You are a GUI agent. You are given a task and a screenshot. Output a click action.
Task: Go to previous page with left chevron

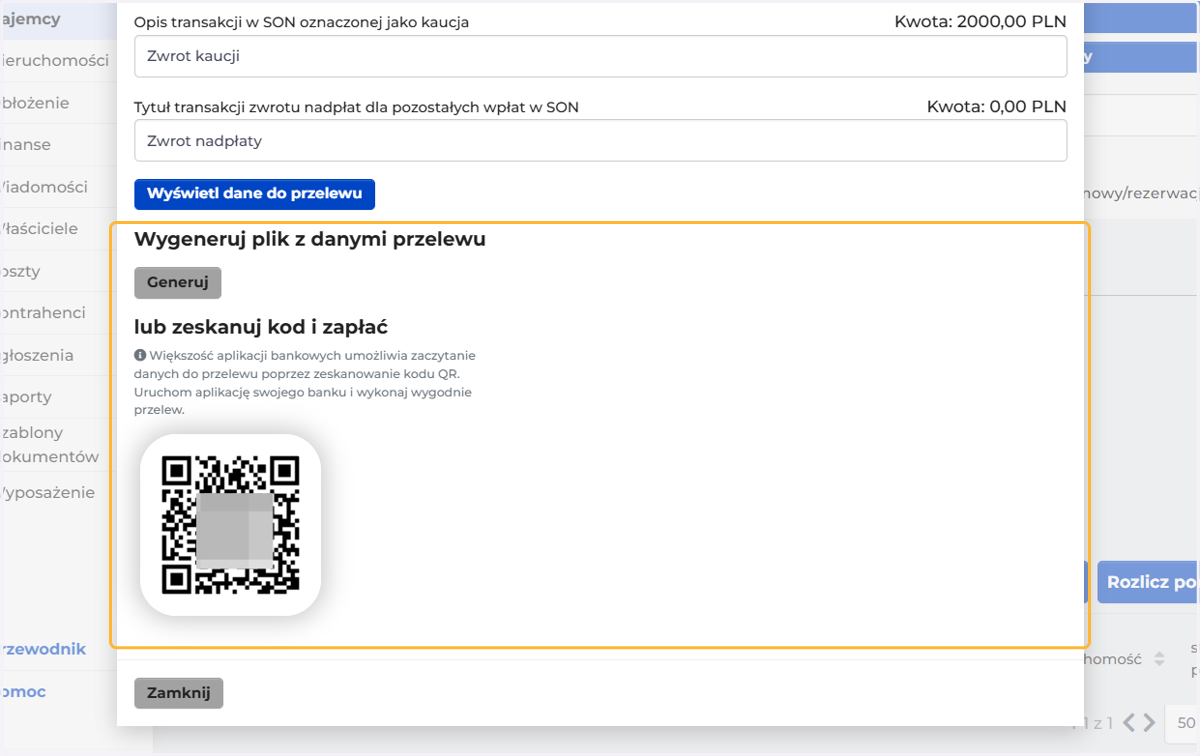click(1129, 722)
